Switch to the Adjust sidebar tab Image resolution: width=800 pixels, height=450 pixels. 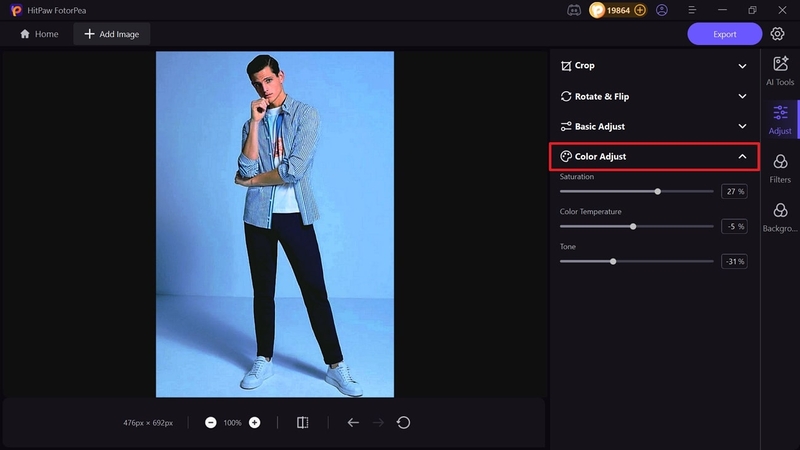pyautogui.click(x=780, y=120)
